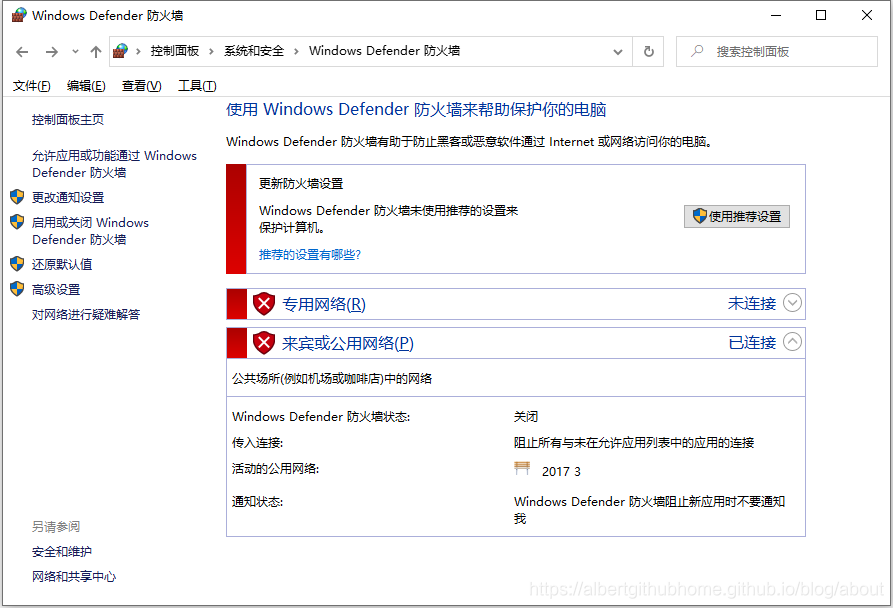Open the 编辑(E) menu

coord(86,86)
